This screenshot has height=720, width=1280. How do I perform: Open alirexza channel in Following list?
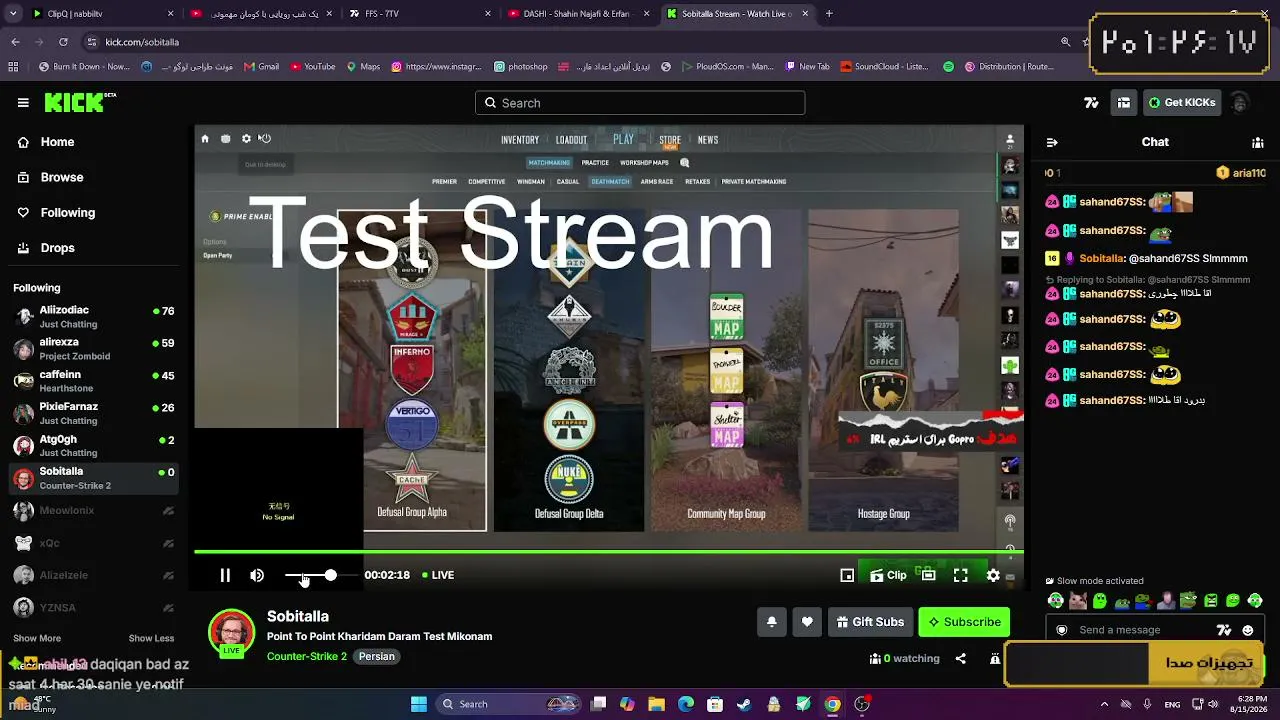(95, 349)
